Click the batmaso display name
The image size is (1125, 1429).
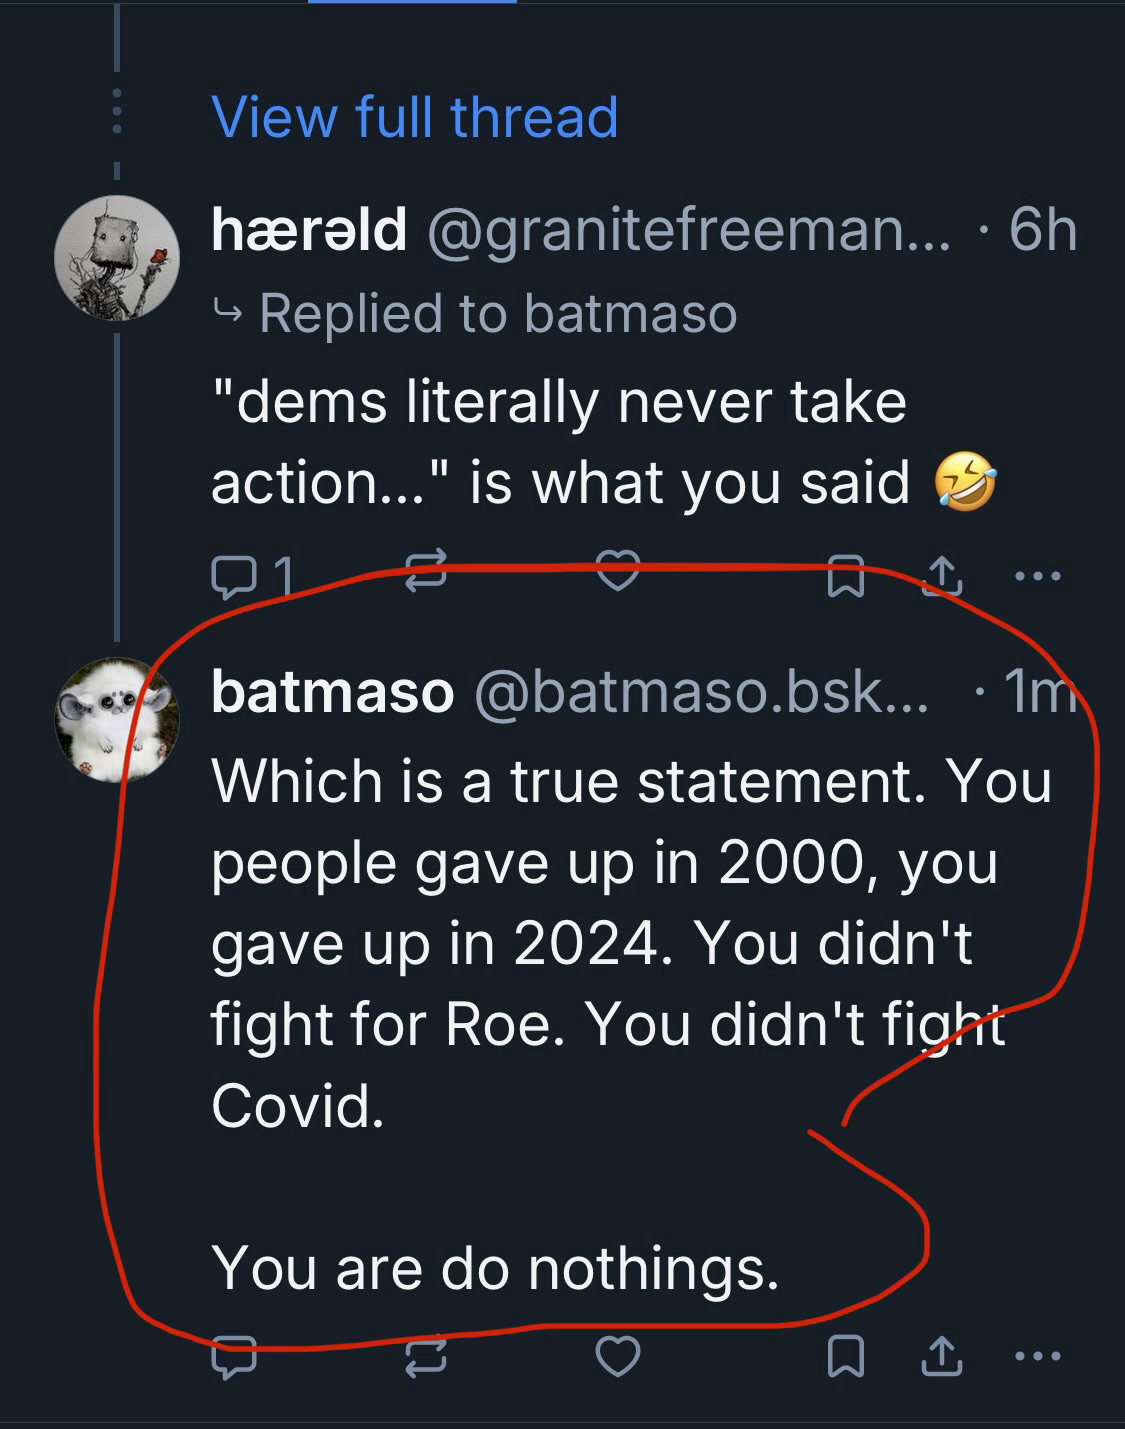(333, 692)
